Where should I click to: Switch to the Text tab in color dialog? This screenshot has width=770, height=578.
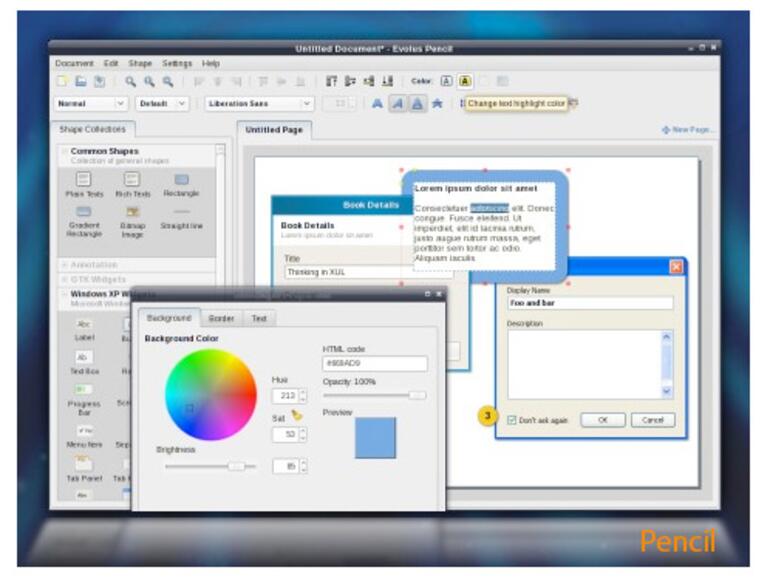point(259,318)
